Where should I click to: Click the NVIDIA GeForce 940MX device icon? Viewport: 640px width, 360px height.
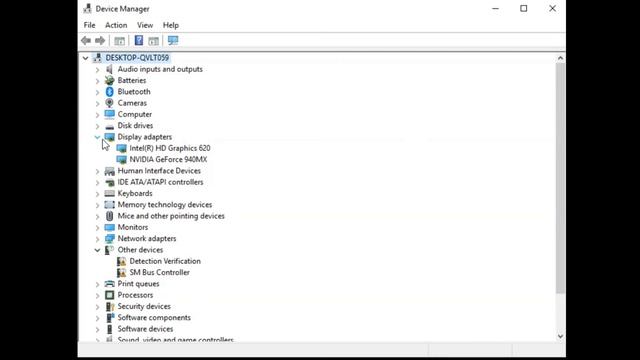point(121,160)
